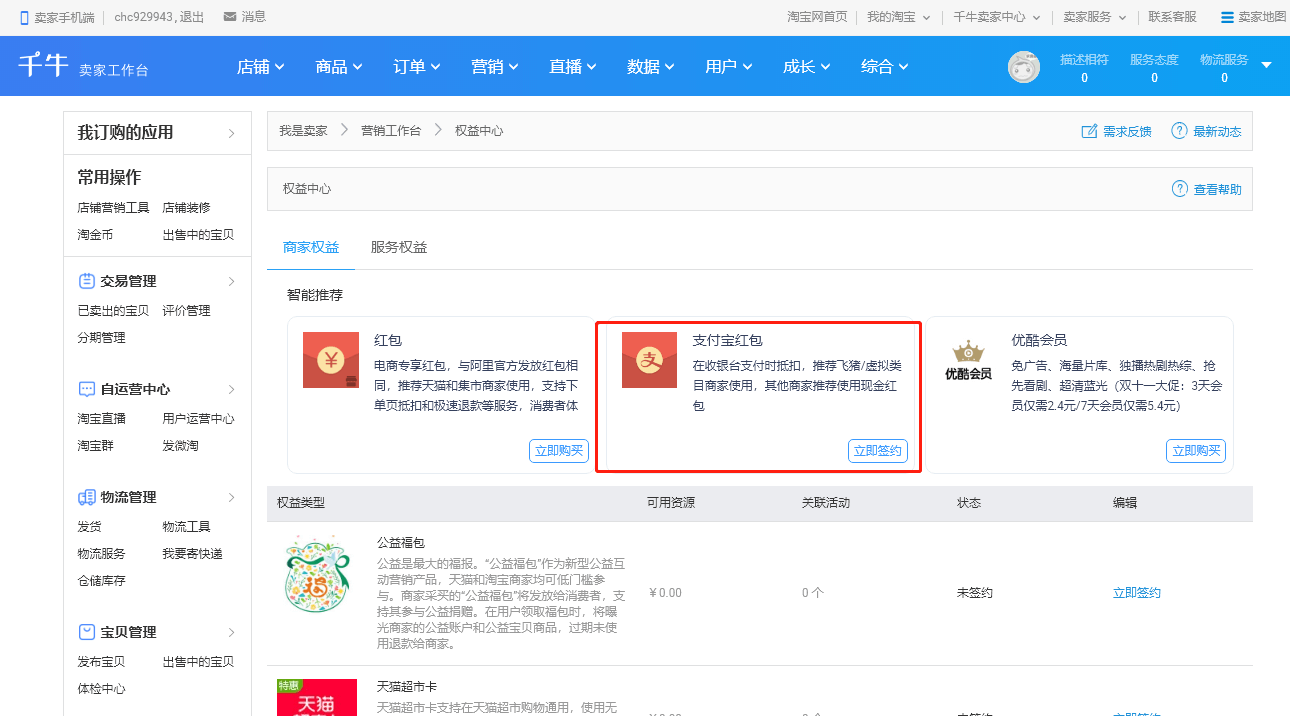
Task: Go to 我是卖家 in breadcrumb
Action: click(303, 131)
